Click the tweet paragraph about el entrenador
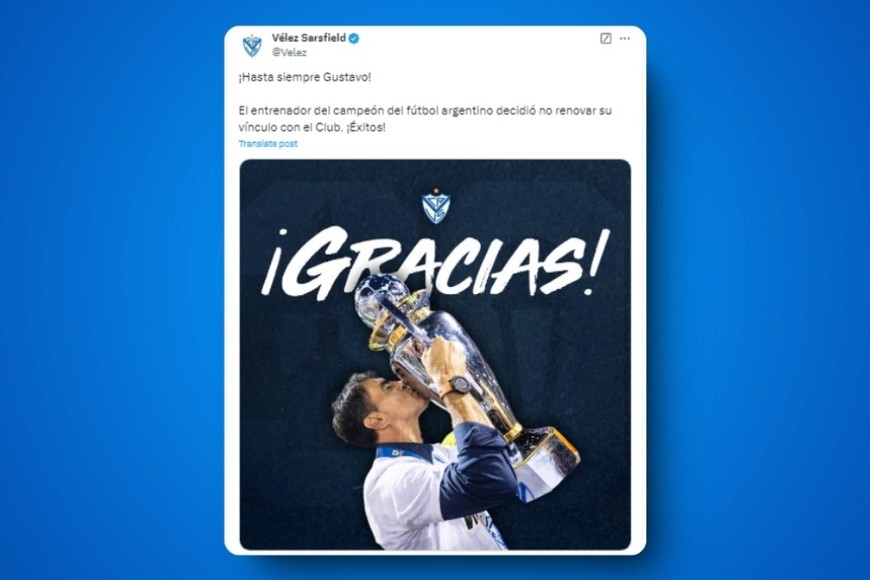Image resolution: width=870 pixels, height=580 pixels. click(425, 119)
